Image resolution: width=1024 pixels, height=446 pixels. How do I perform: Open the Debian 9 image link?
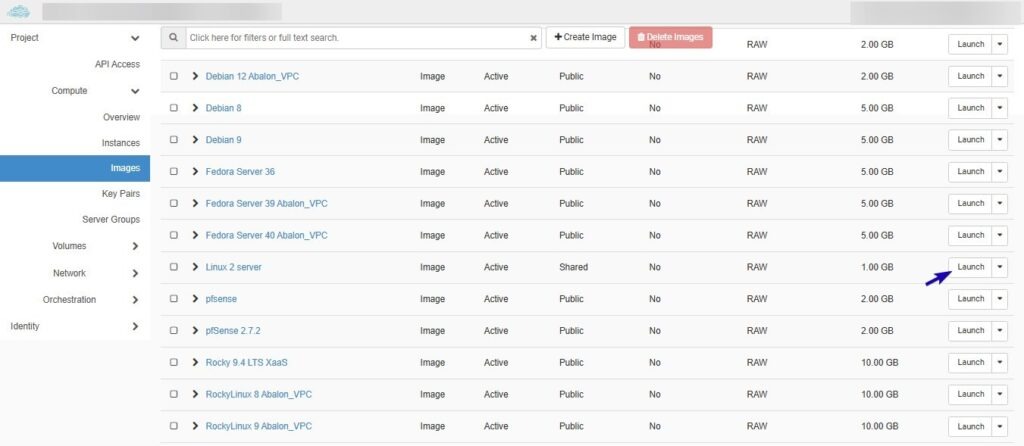coord(223,140)
